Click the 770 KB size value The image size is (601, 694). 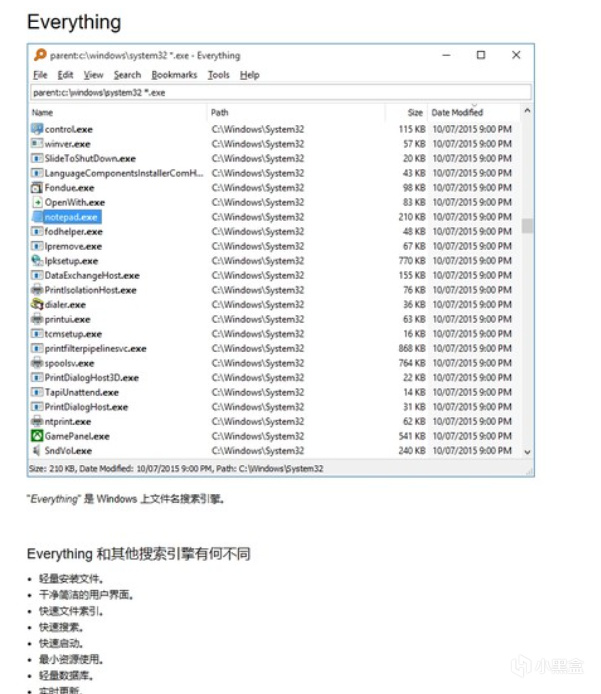(x=412, y=261)
